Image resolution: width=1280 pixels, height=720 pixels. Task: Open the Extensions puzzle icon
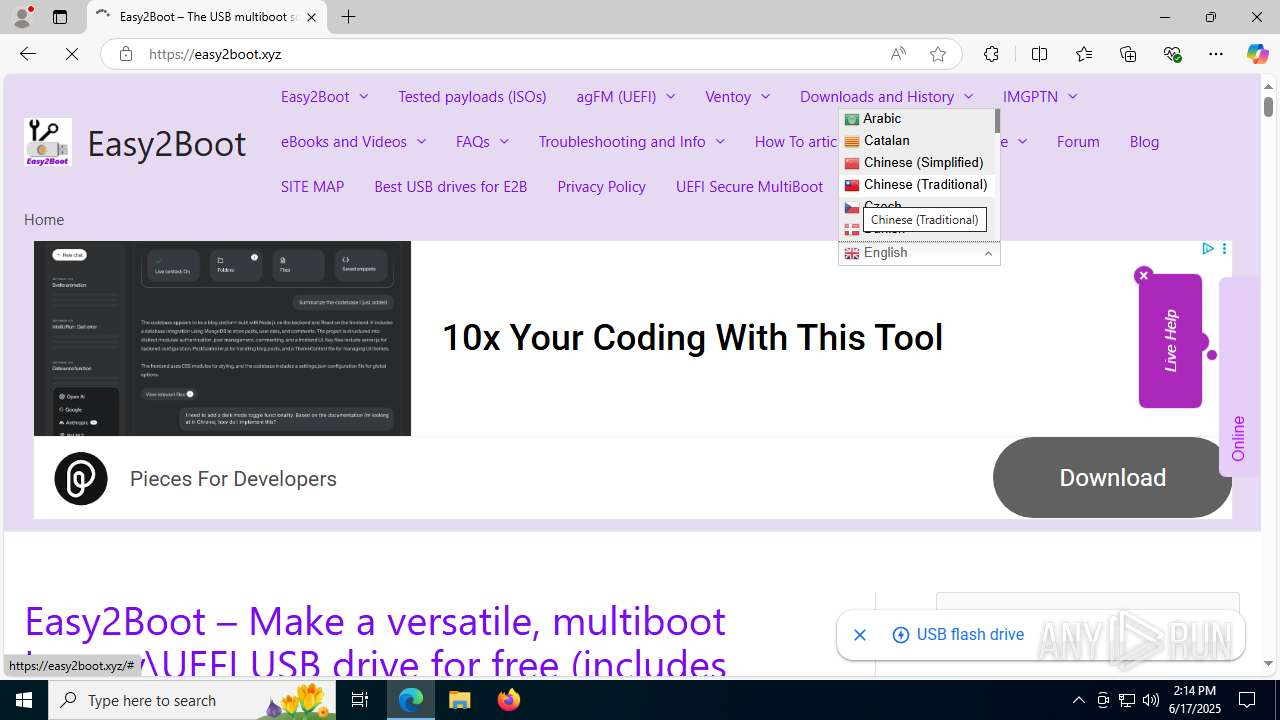[991, 54]
